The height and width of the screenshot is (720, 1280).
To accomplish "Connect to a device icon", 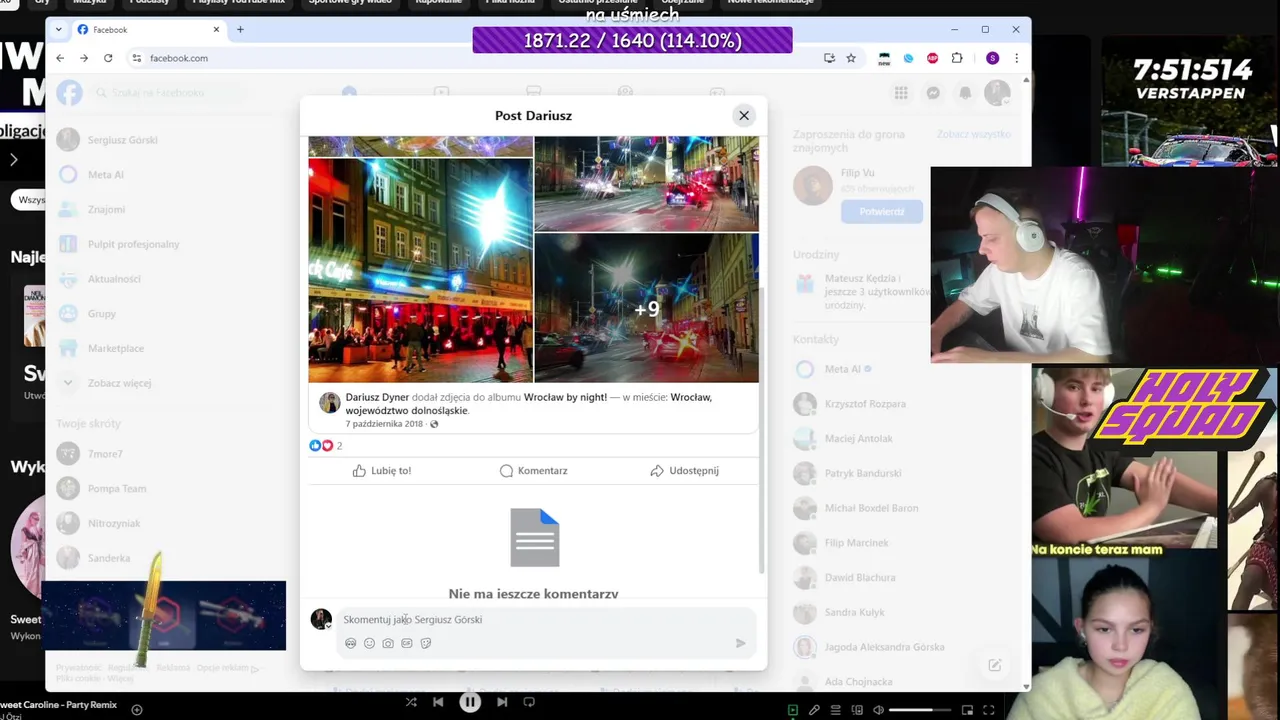I will [x=856, y=710].
